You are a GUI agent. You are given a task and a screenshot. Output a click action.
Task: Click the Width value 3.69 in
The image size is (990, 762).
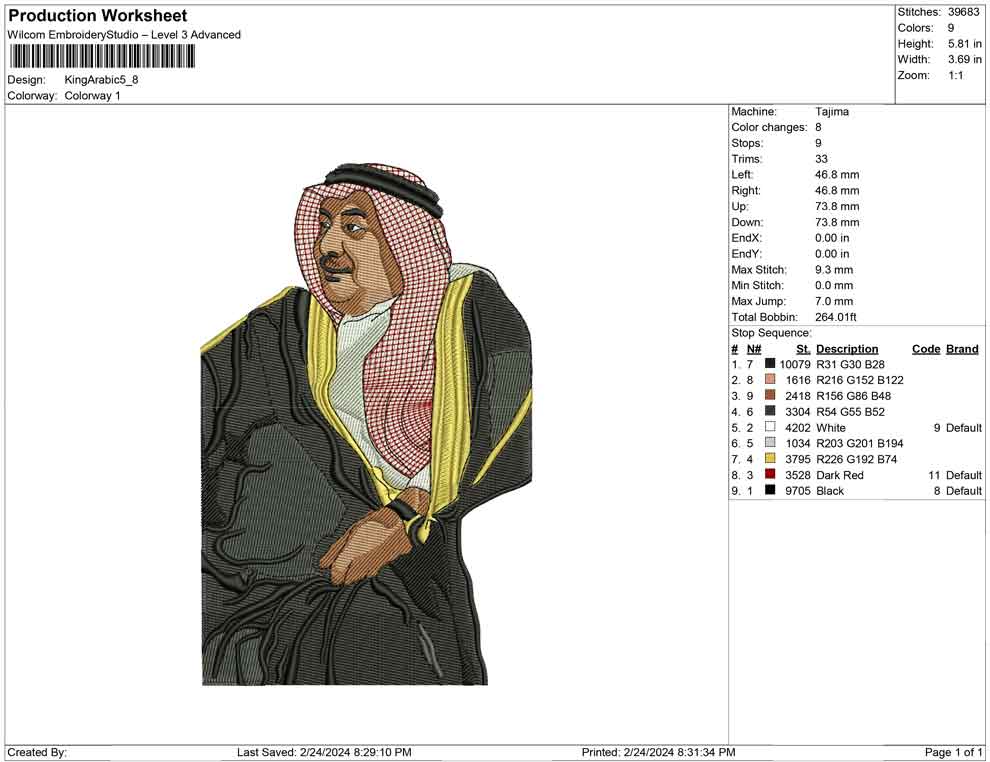(965, 59)
